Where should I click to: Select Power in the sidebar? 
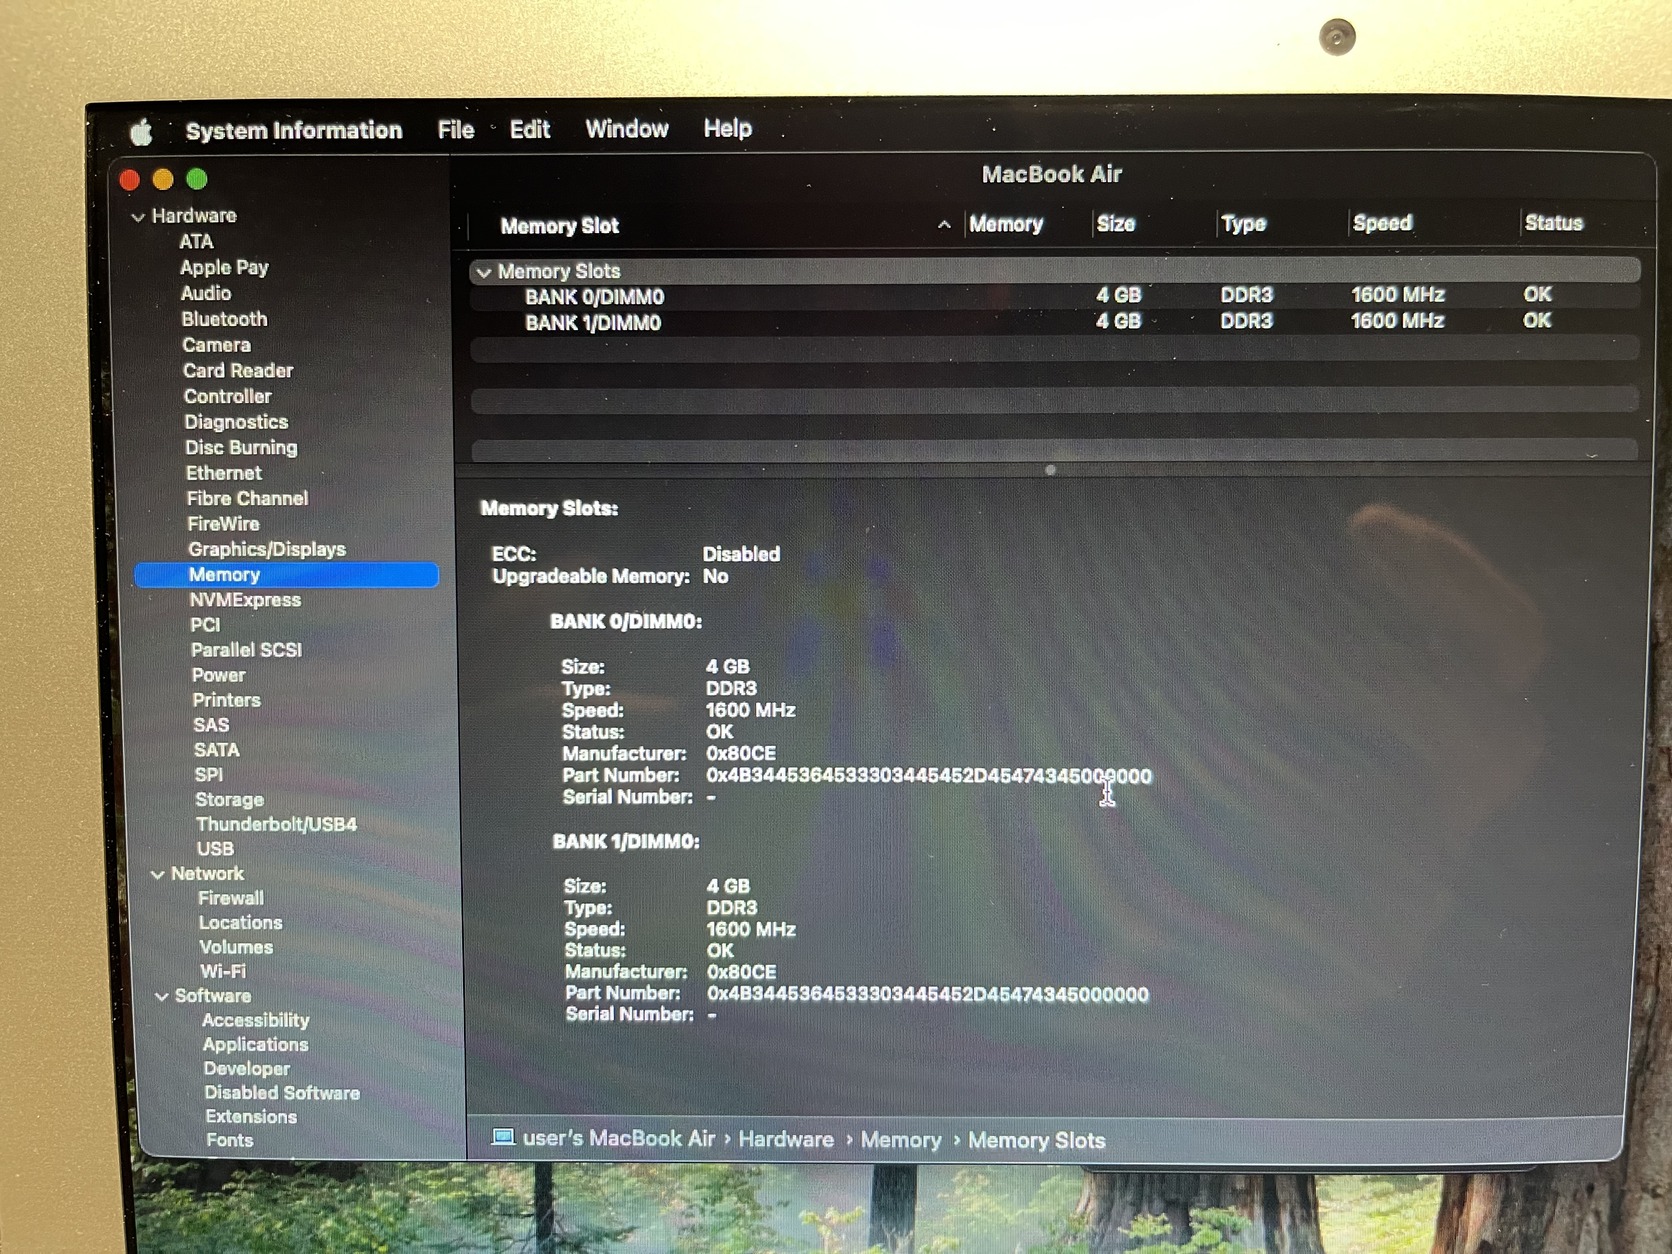[218, 676]
